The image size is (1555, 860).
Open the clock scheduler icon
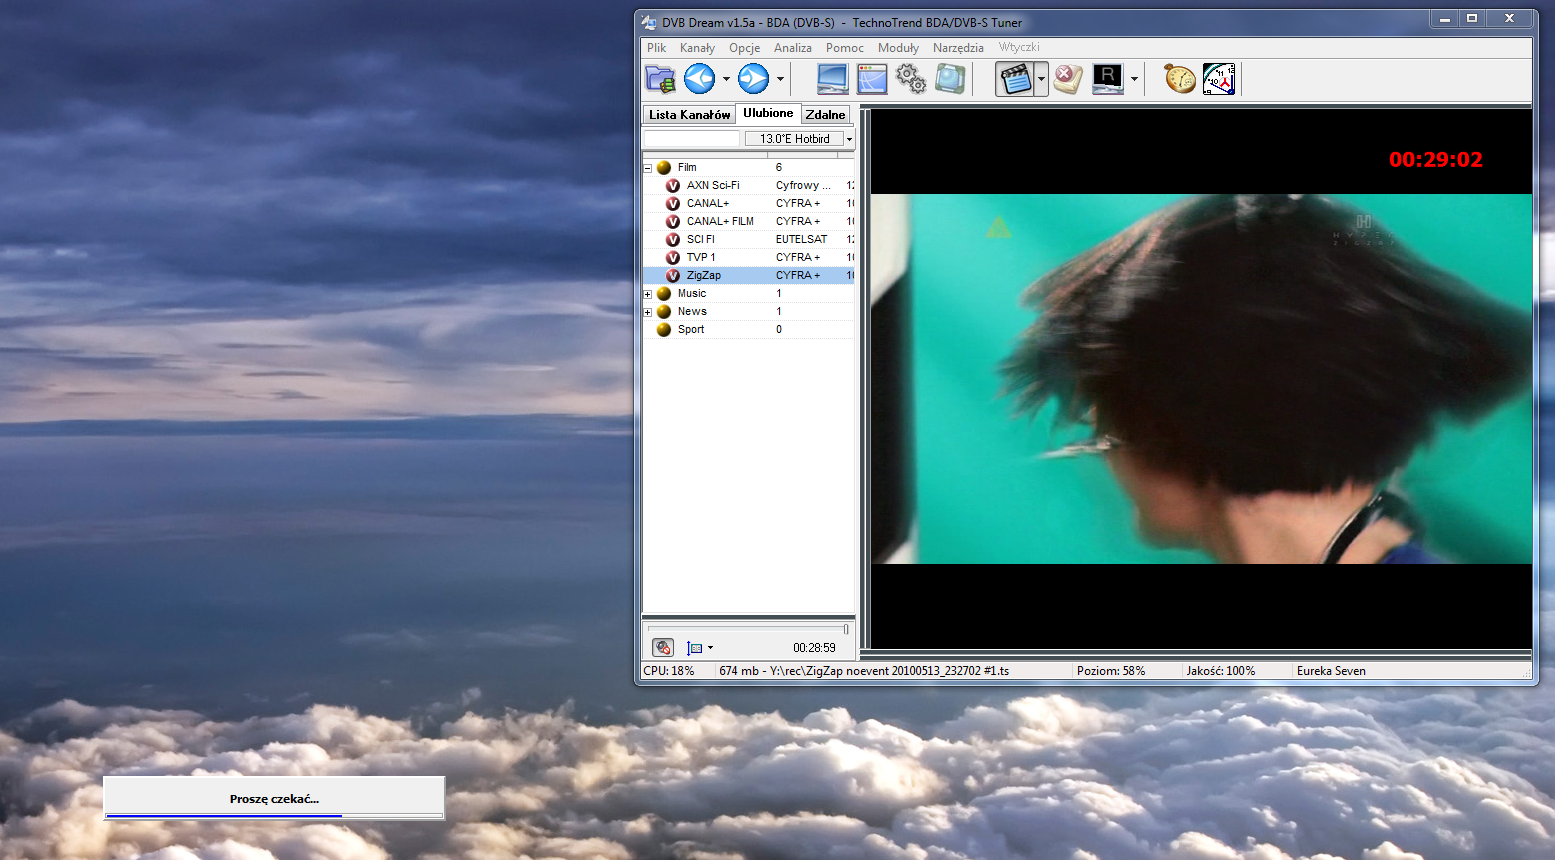coord(1219,79)
